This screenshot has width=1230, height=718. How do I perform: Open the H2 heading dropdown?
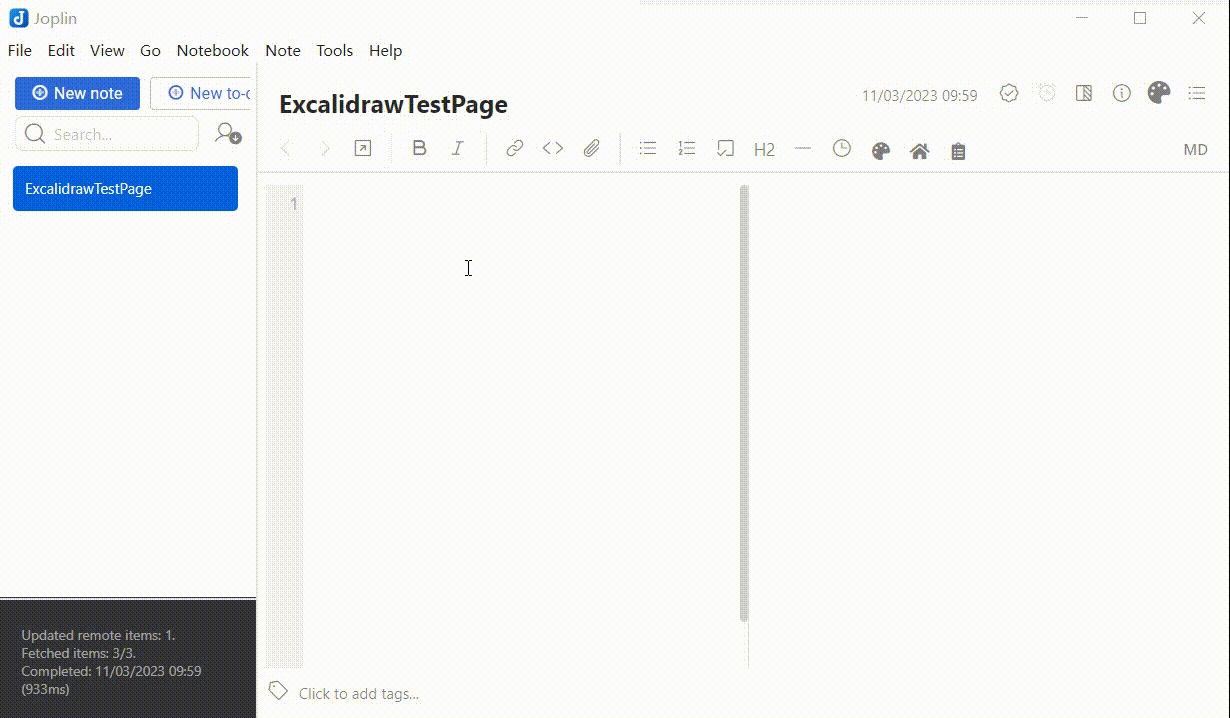pyautogui.click(x=764, y=149)
